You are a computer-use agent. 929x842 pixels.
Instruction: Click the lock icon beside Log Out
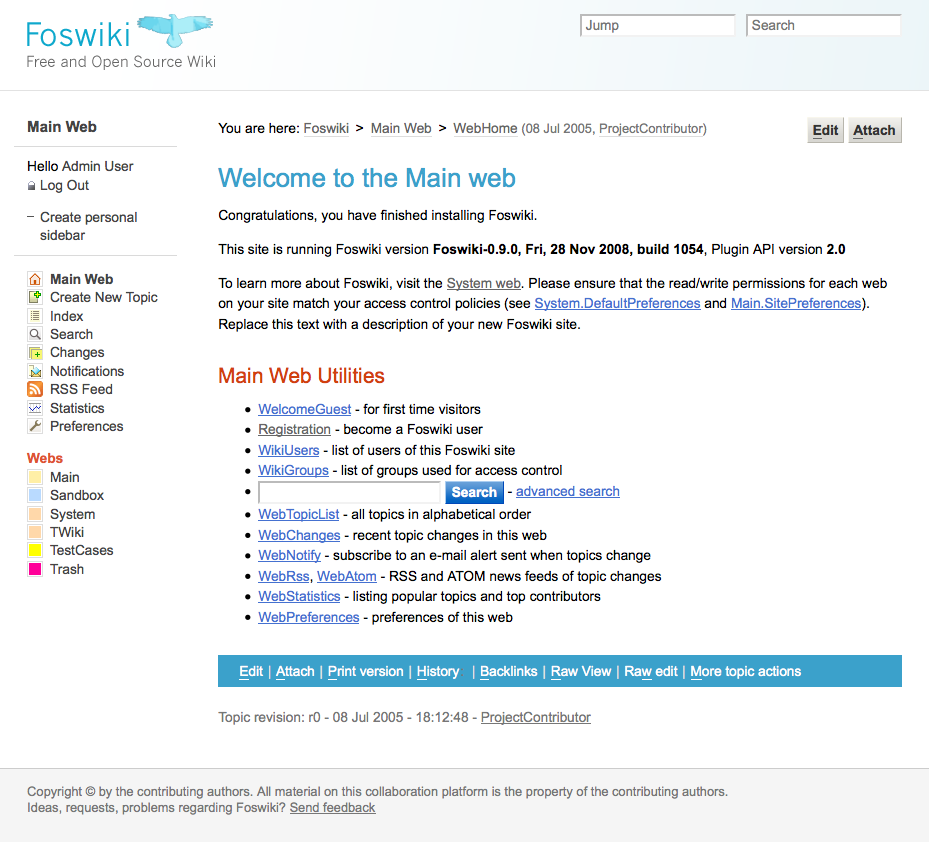click(31, 186)
